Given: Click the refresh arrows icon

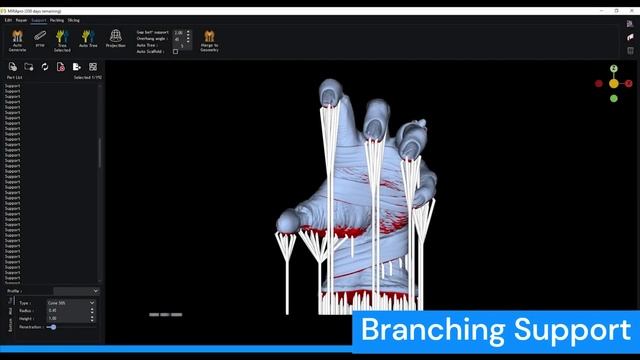Looking at the screenshot, I should point(44,67).
